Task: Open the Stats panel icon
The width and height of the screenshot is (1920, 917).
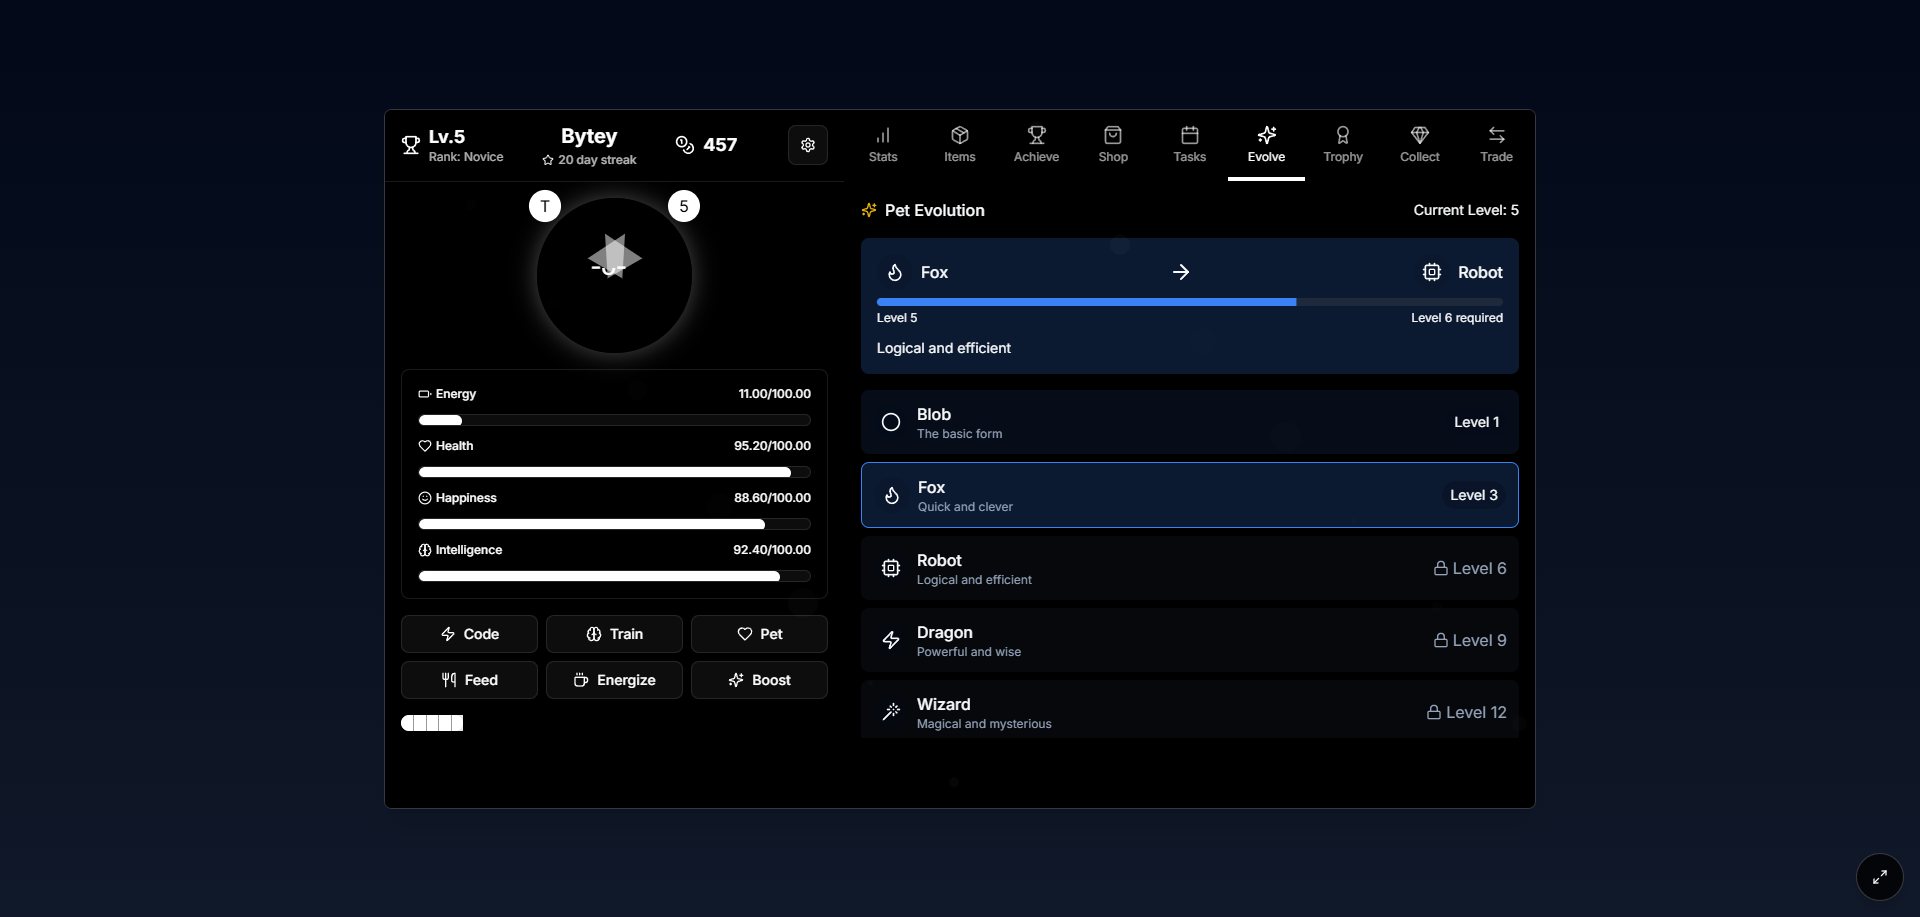Action: click(x=883, y=144)
